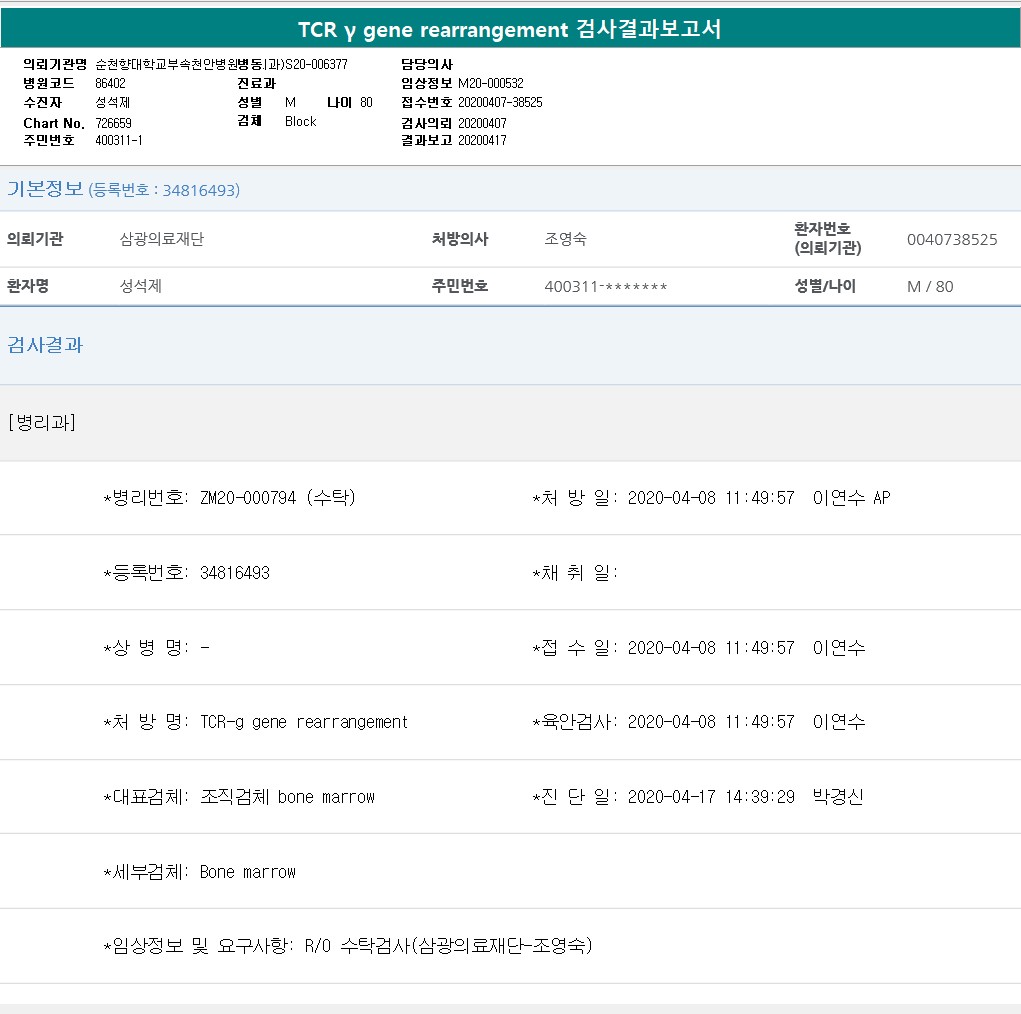Click the 처방의사 name 조영숙
This screenshot has width=1021, height=1014.
565,239
